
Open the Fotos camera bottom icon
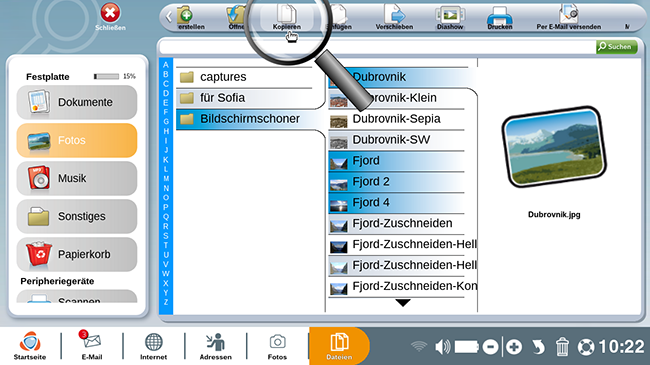(277, 346)
